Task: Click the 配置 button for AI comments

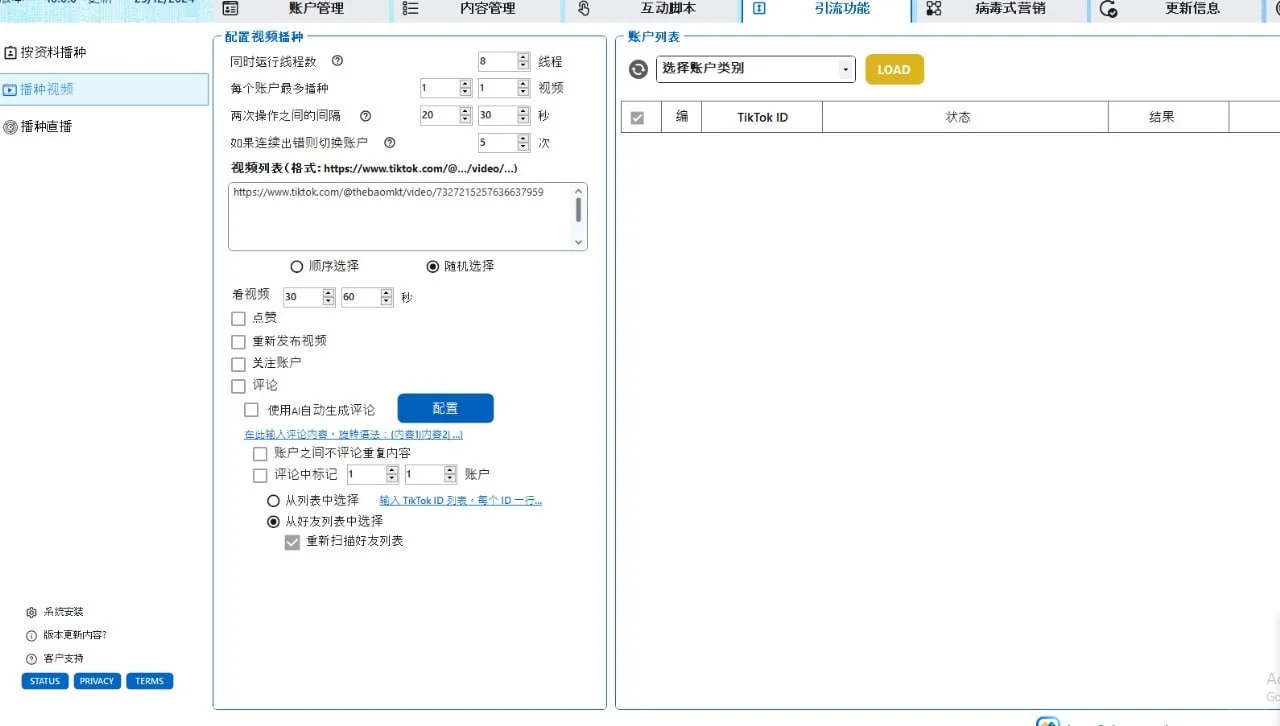Action: coord(445,408)
